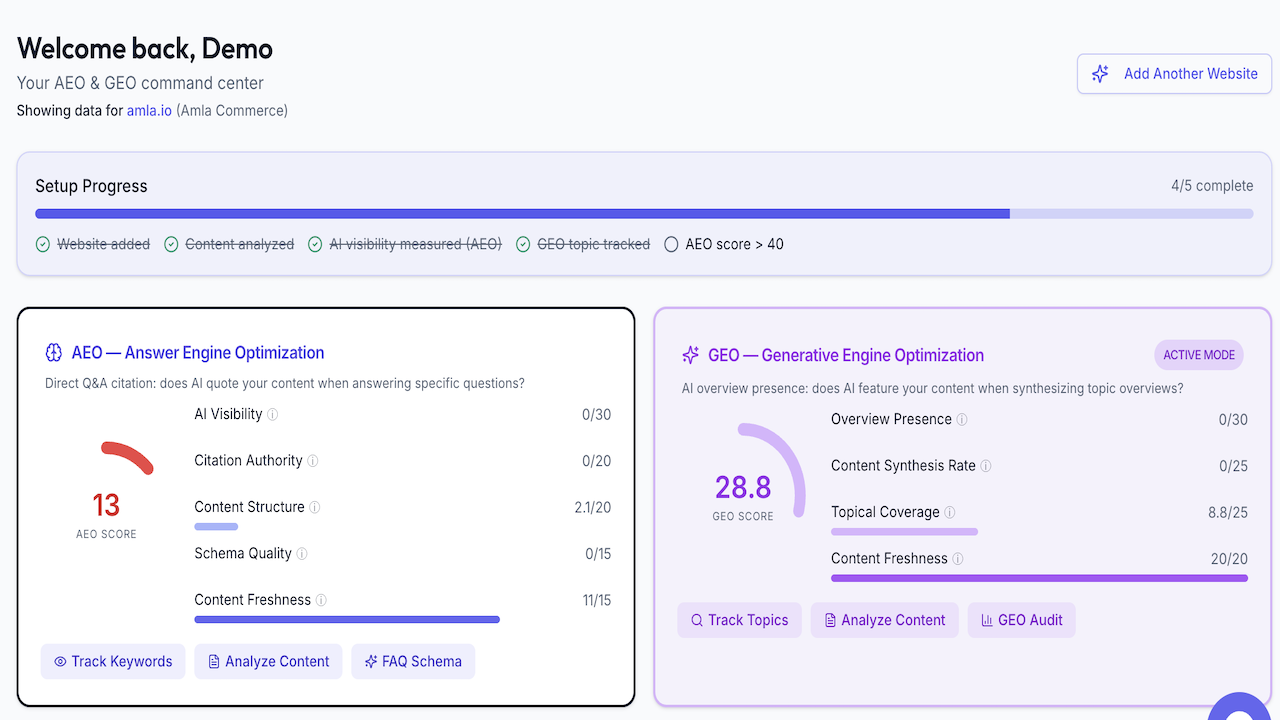The width and height of the screenshot is (1280, 720).
Task: Click the checkmark beside GEO topic tracked
Action: click(x=523, y=244)
